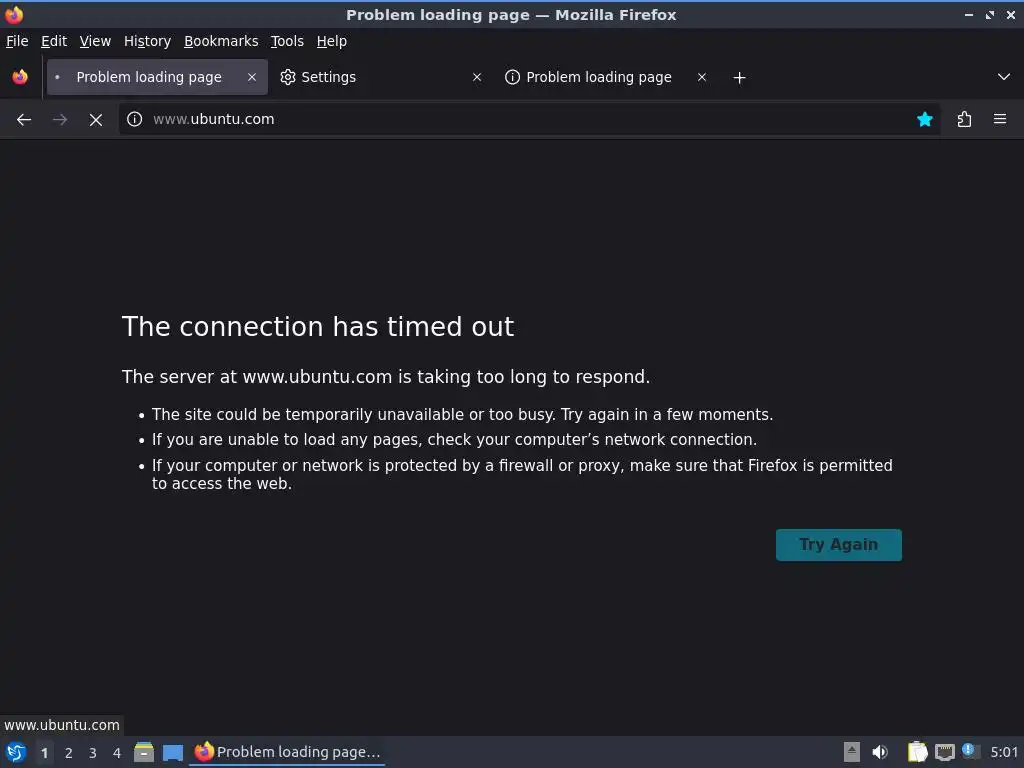The height and width of the screenshot is (768, 1024).
Task: Switch to the Settings tab
Action: coord(381,77)
